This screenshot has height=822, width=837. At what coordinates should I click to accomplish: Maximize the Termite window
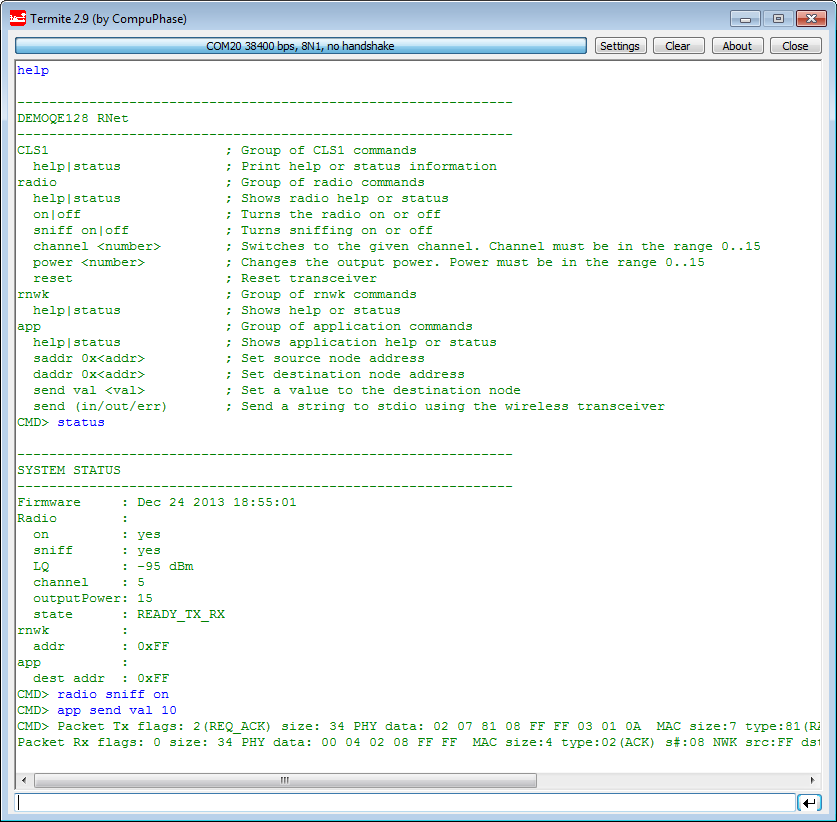[778, 19]
